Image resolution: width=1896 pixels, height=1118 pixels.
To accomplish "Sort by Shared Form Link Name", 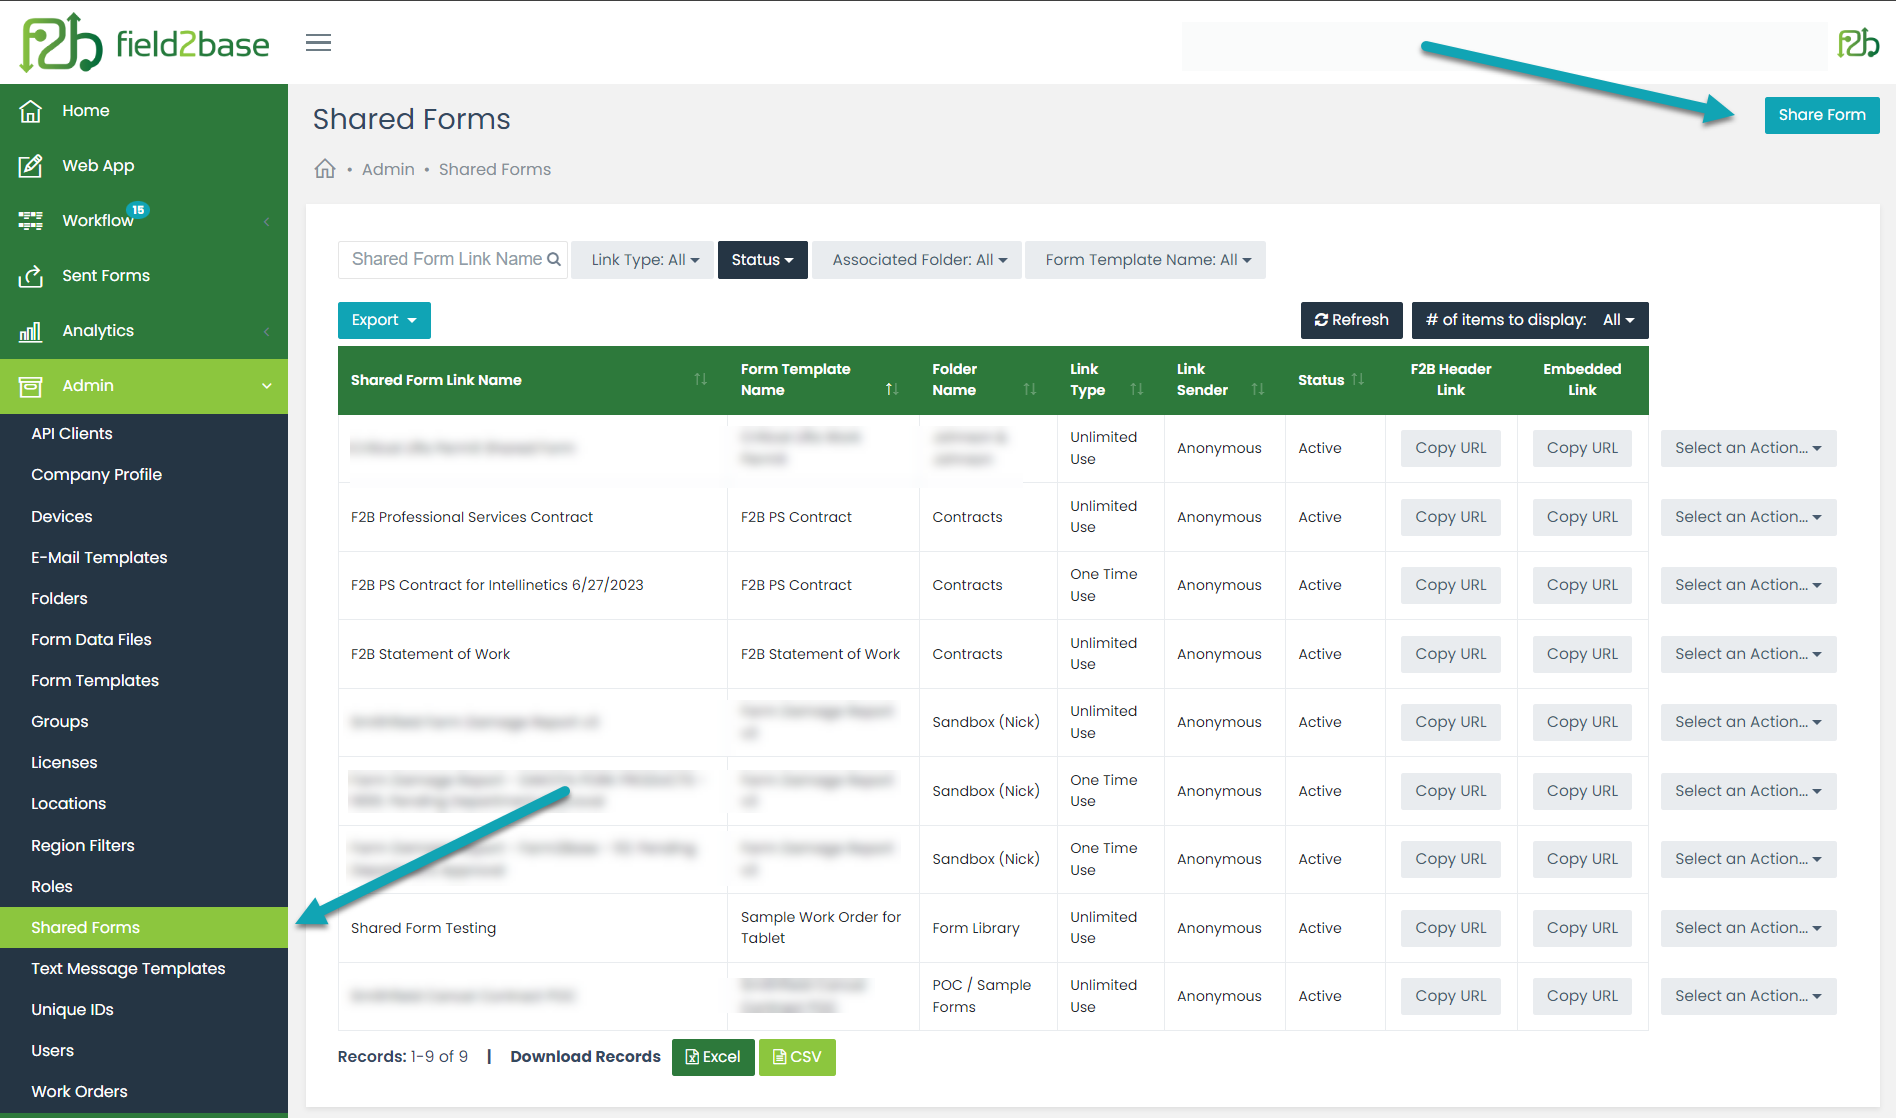I will [x=700, y=379].
